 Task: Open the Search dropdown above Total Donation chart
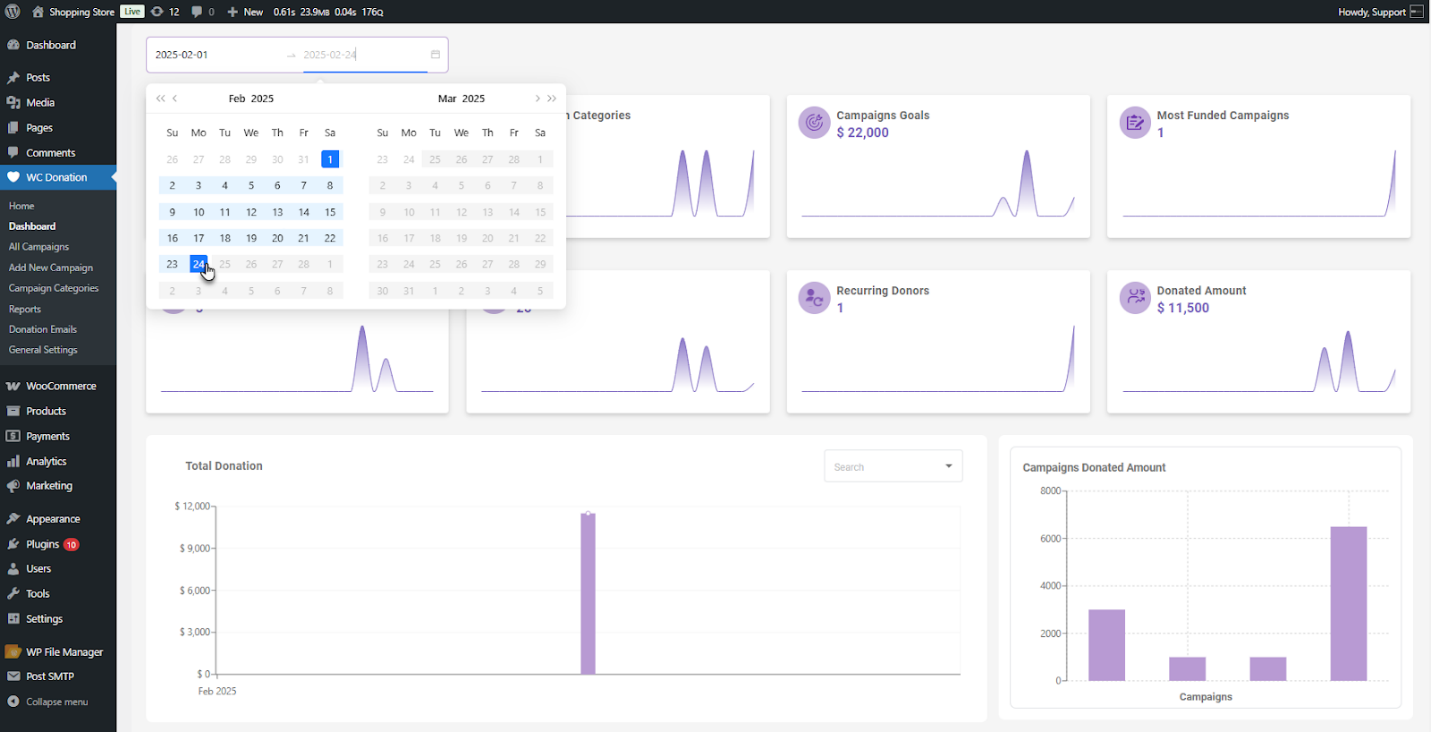tap(893, 465)
